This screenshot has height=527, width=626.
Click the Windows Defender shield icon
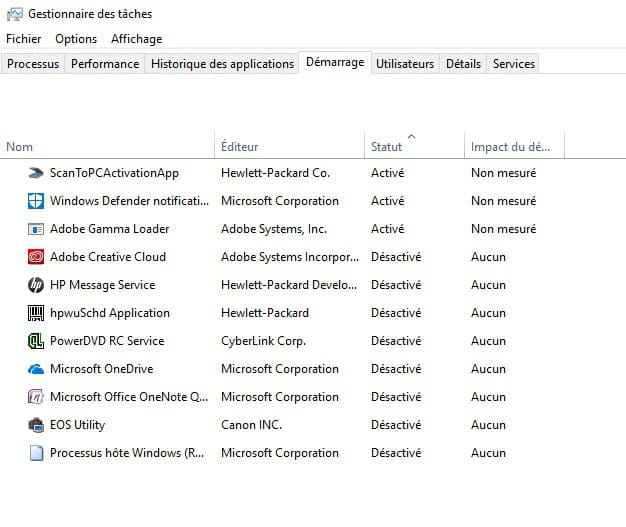[36, 201]
